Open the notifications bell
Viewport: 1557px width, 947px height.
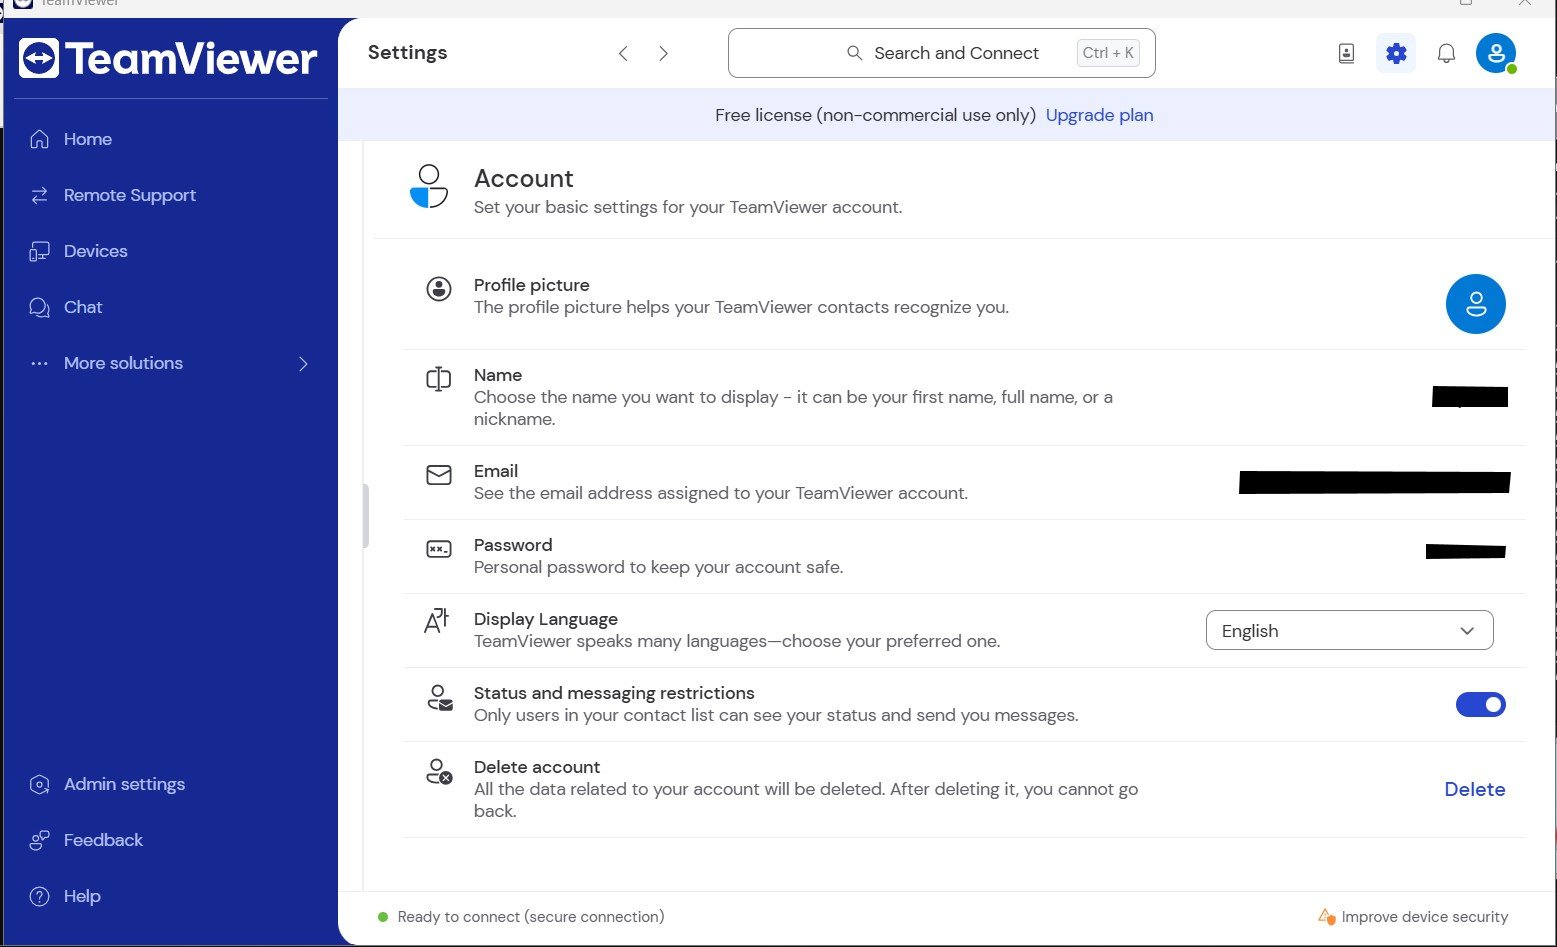point(1446,53)
